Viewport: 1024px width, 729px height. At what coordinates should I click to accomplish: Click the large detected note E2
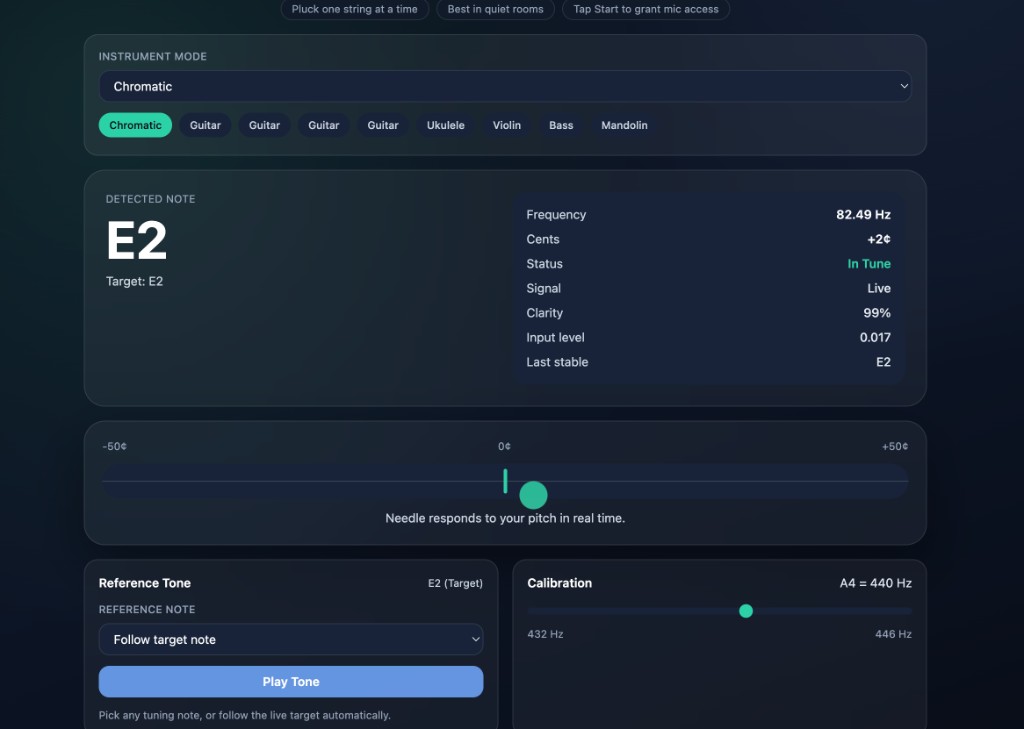point(137,241)
